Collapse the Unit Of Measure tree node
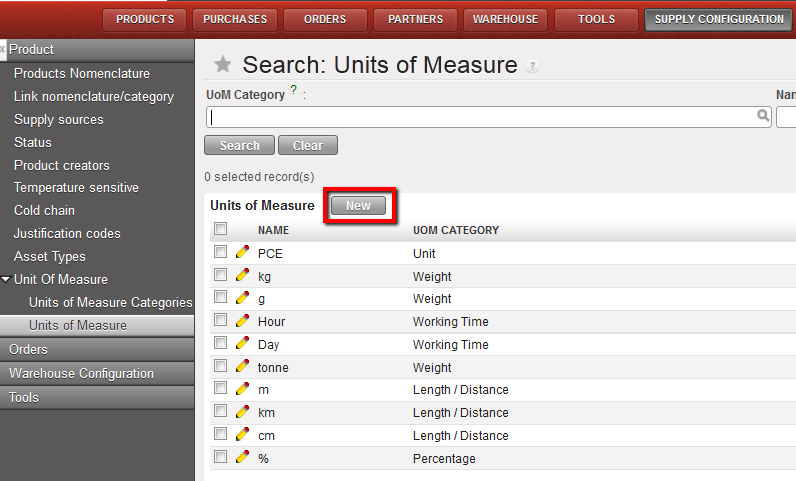This screenshot has height=481, width=796. point(6,280)
